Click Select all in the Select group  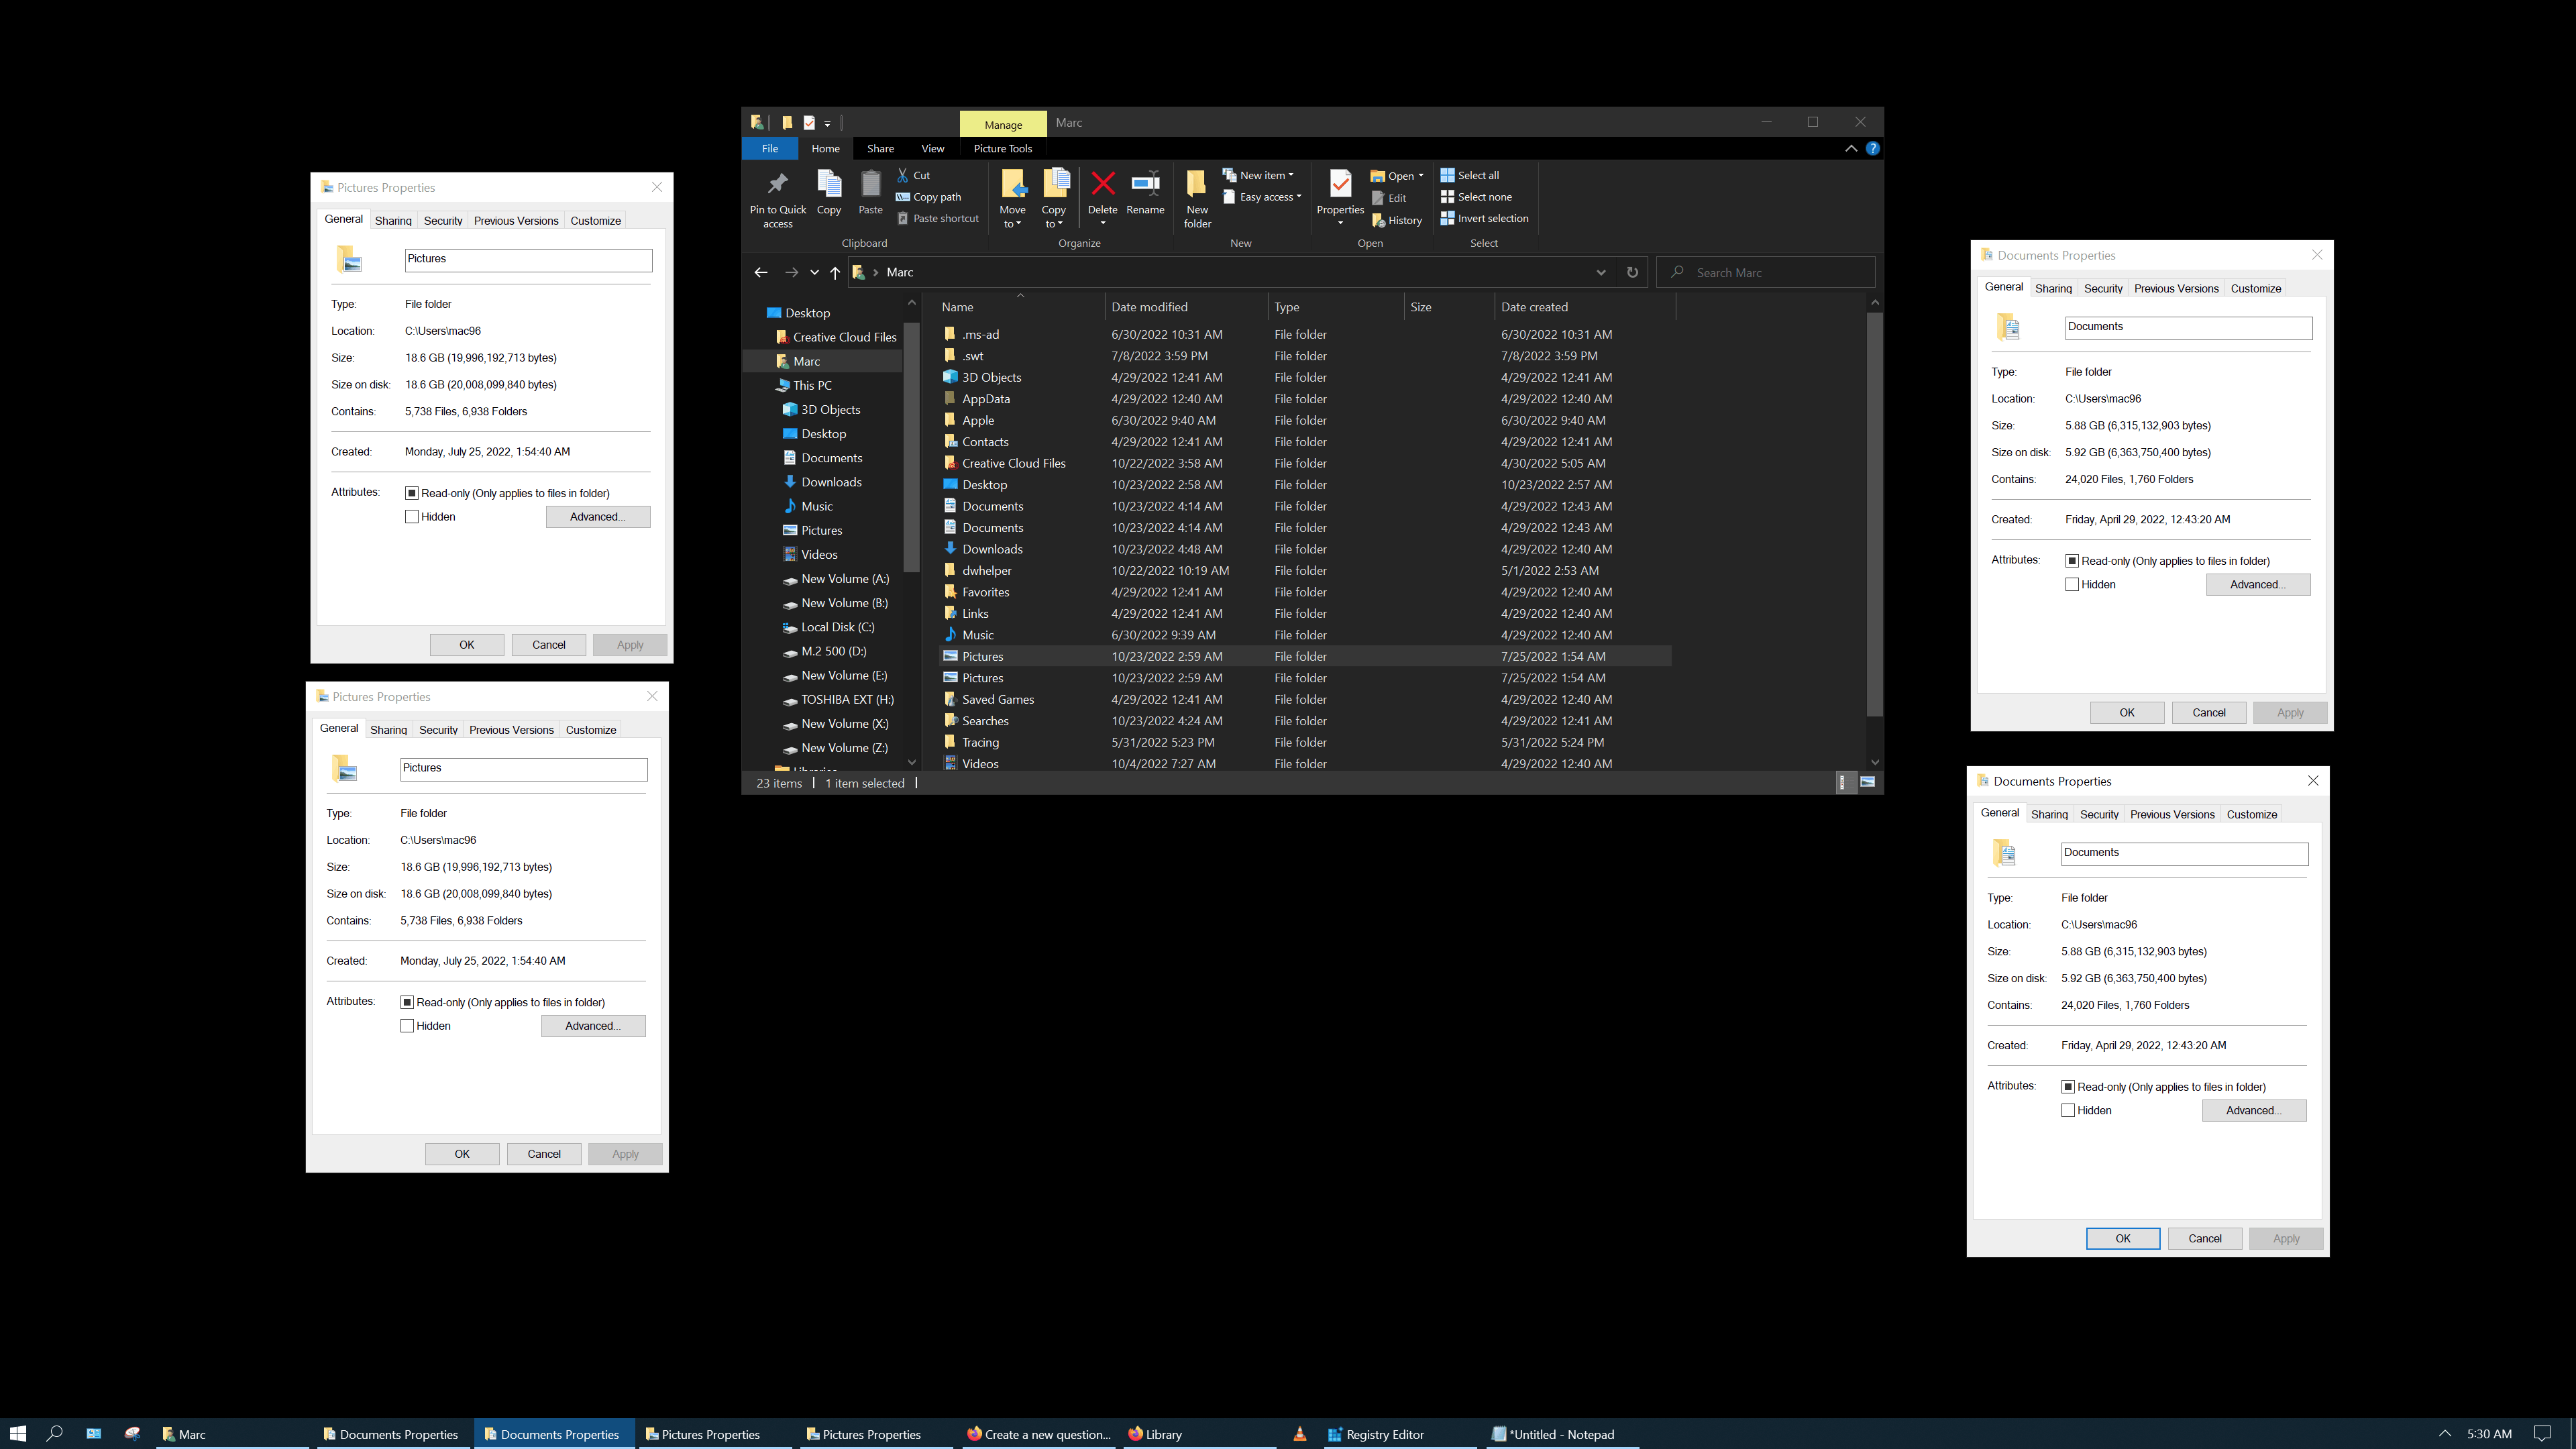click(x=1469, y=175)
